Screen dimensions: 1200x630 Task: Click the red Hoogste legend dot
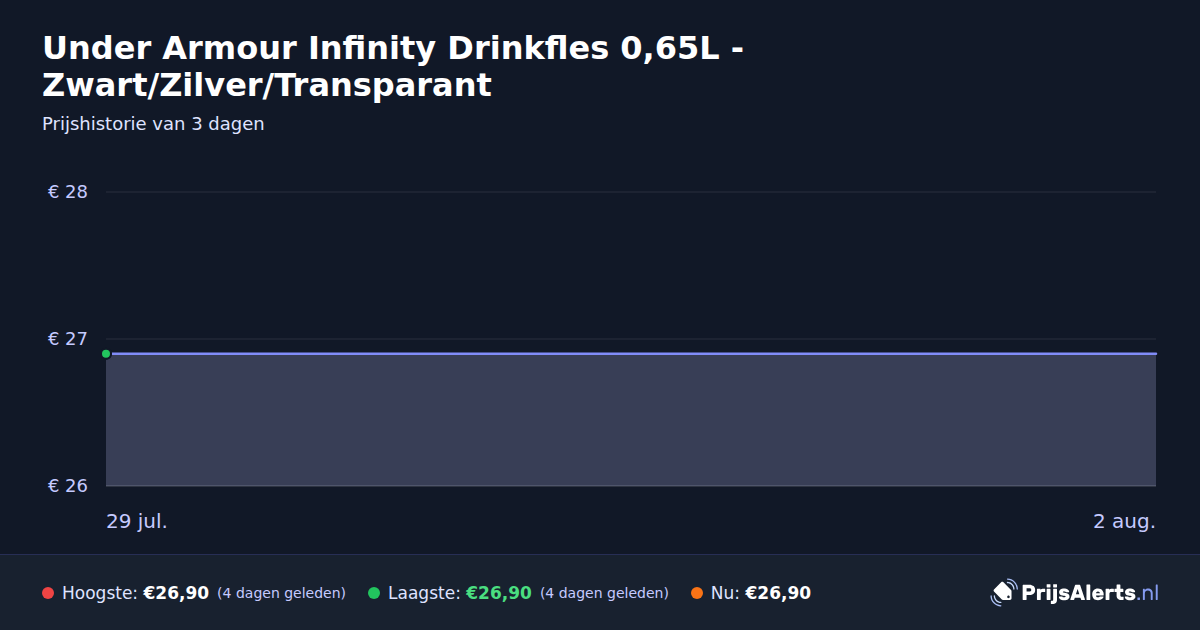pos(48,593)
